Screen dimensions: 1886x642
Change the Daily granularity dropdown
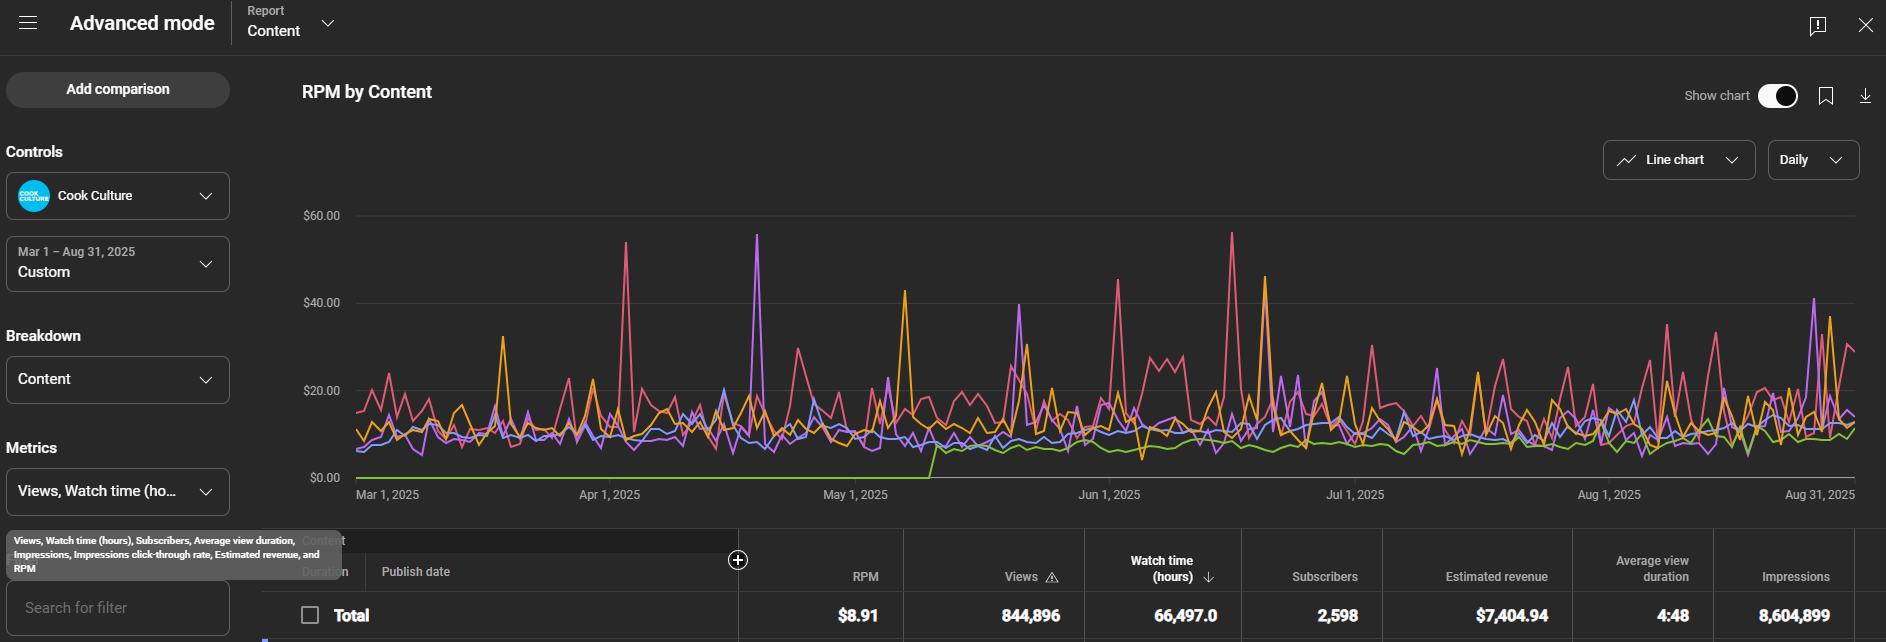pos(1814,160)
